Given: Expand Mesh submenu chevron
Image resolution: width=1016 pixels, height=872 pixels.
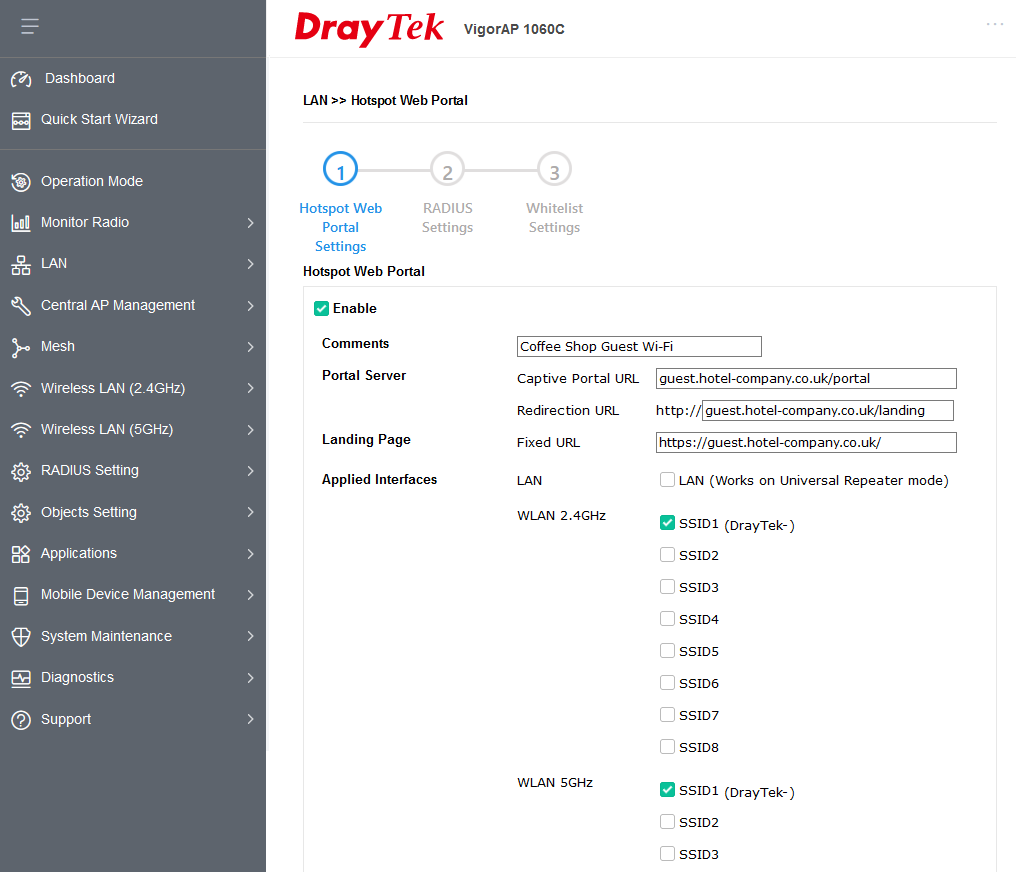Looking at the screenshot, I should [x=250, y=347].
